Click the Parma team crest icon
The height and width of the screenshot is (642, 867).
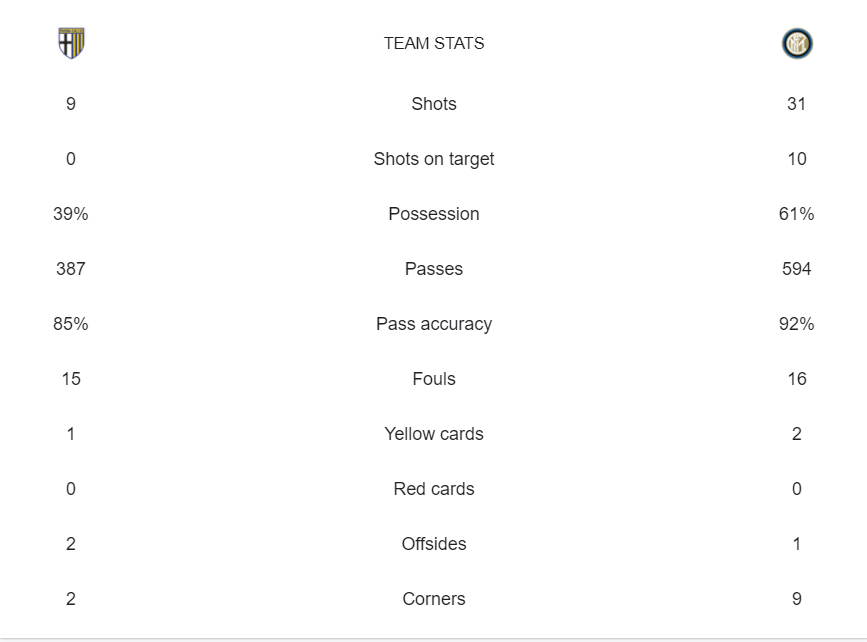(x=71, y=43)
